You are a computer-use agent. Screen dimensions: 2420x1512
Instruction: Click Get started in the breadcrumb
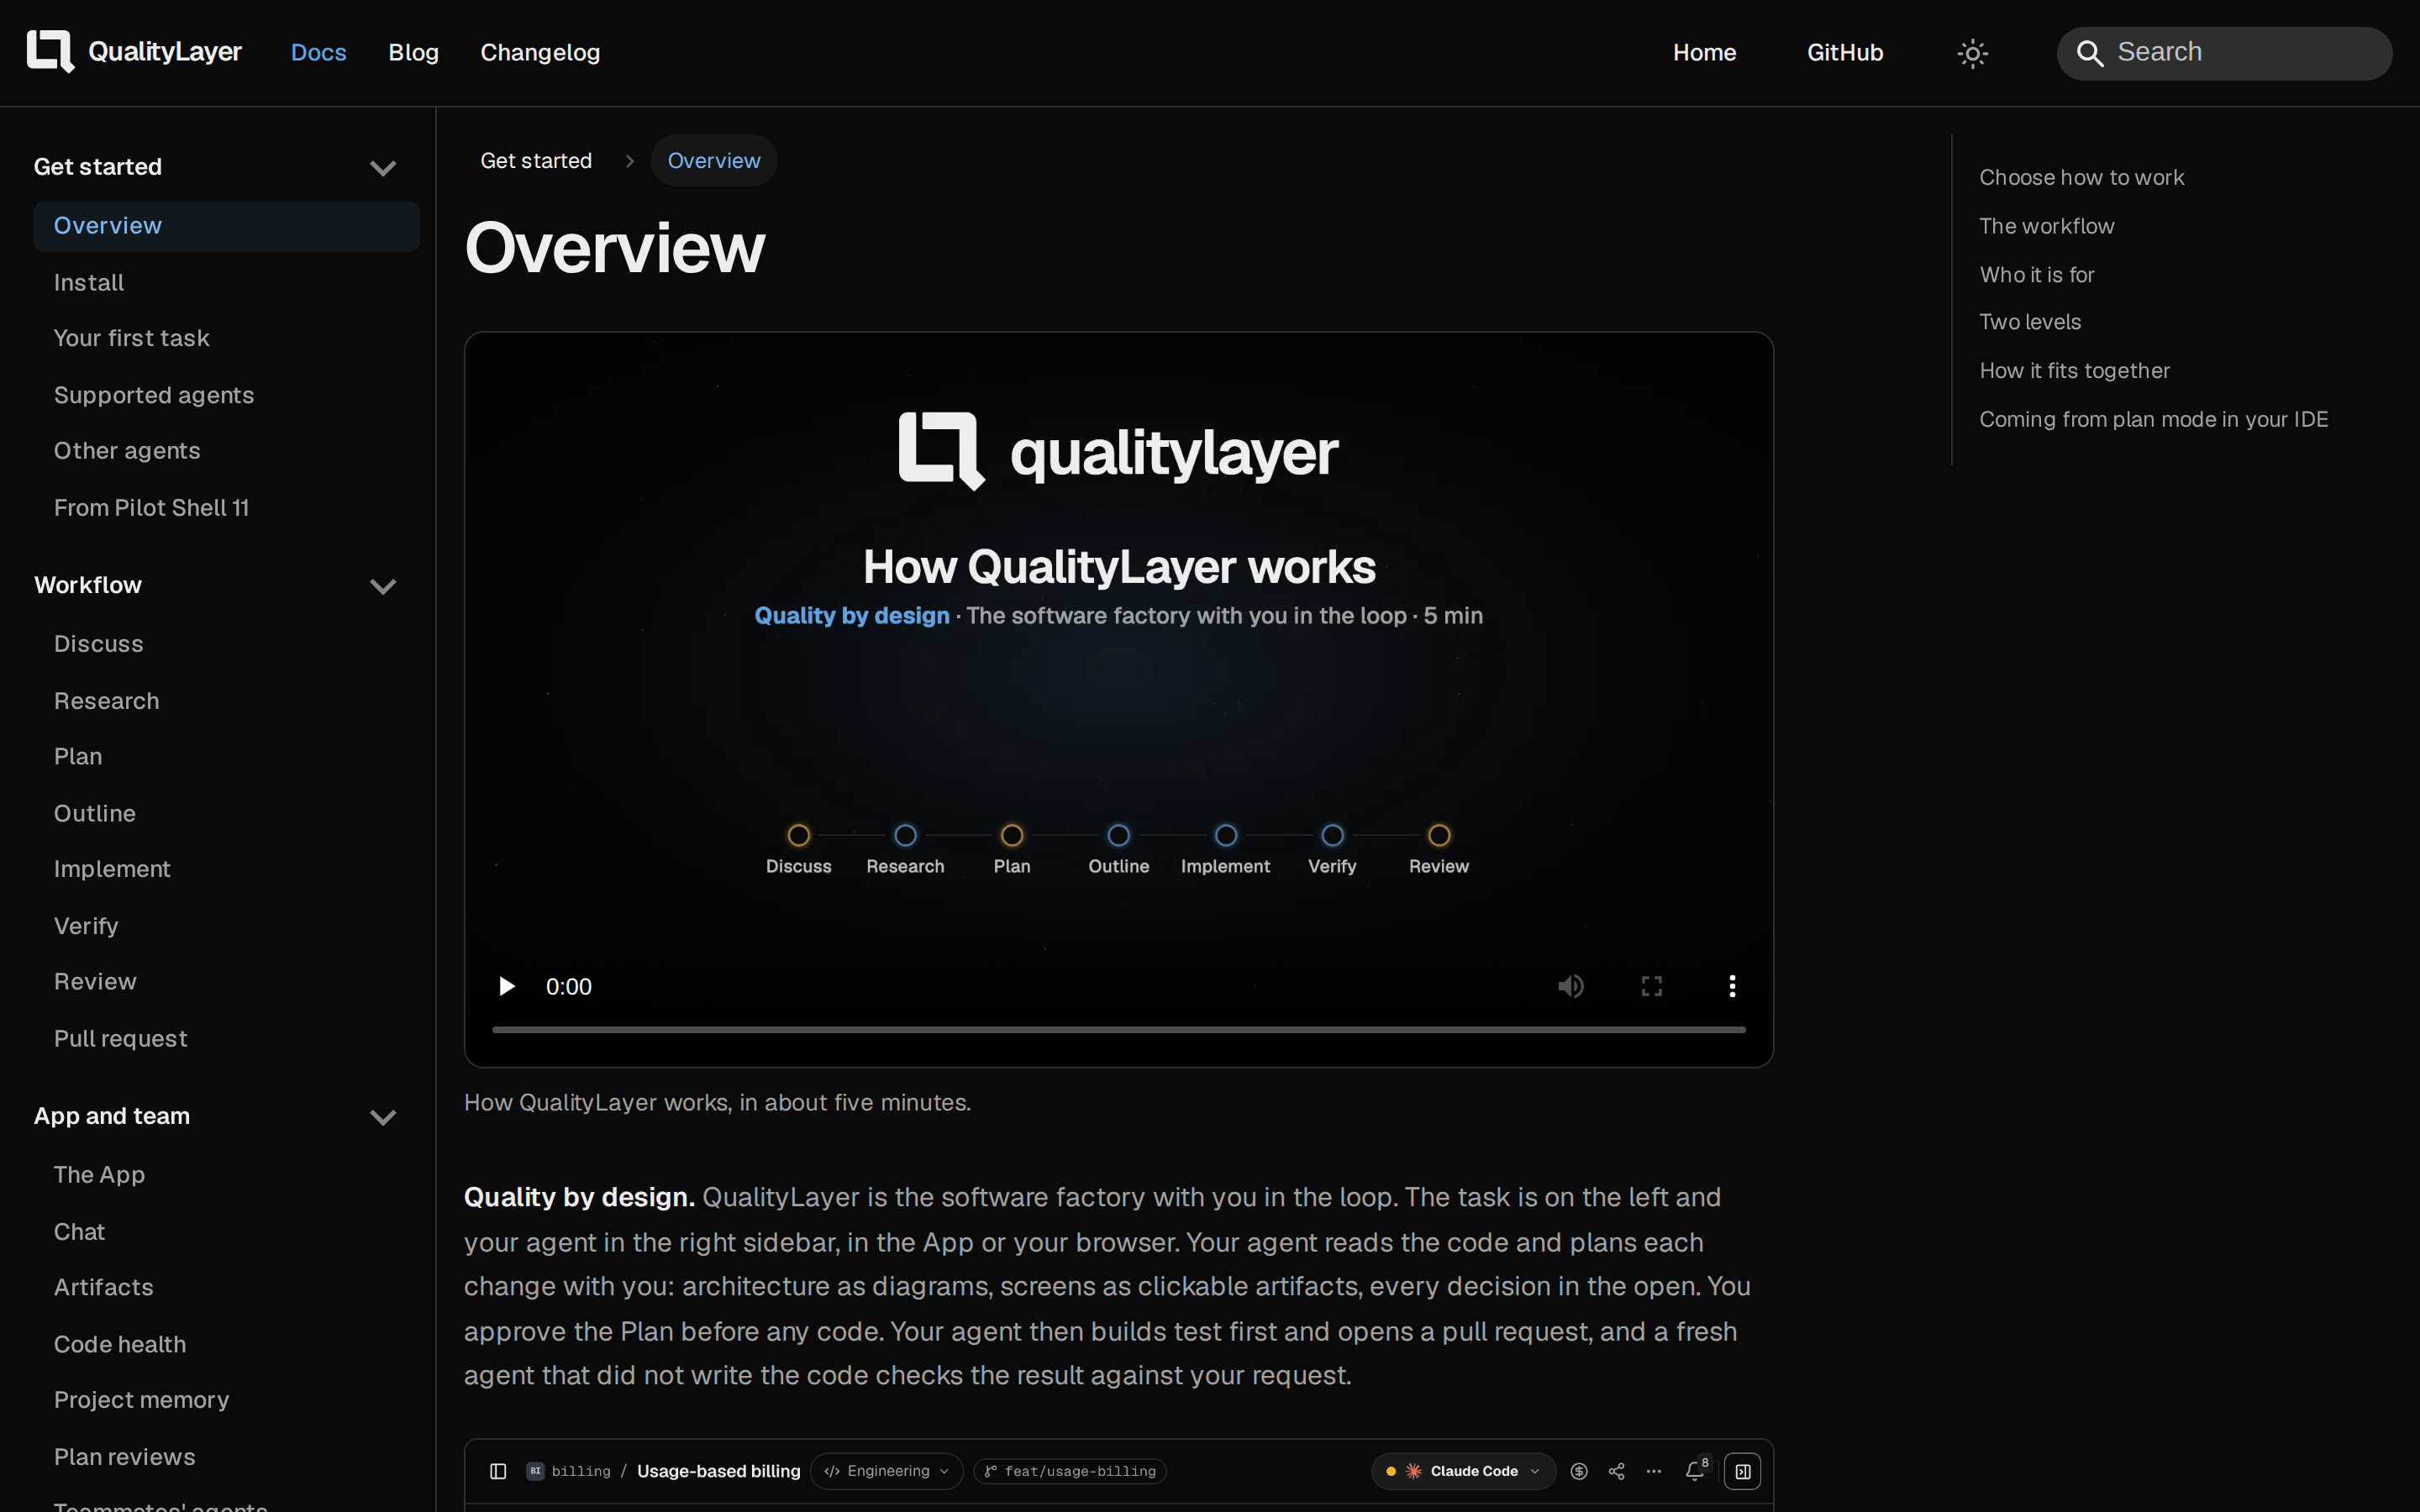click(536, 161)
